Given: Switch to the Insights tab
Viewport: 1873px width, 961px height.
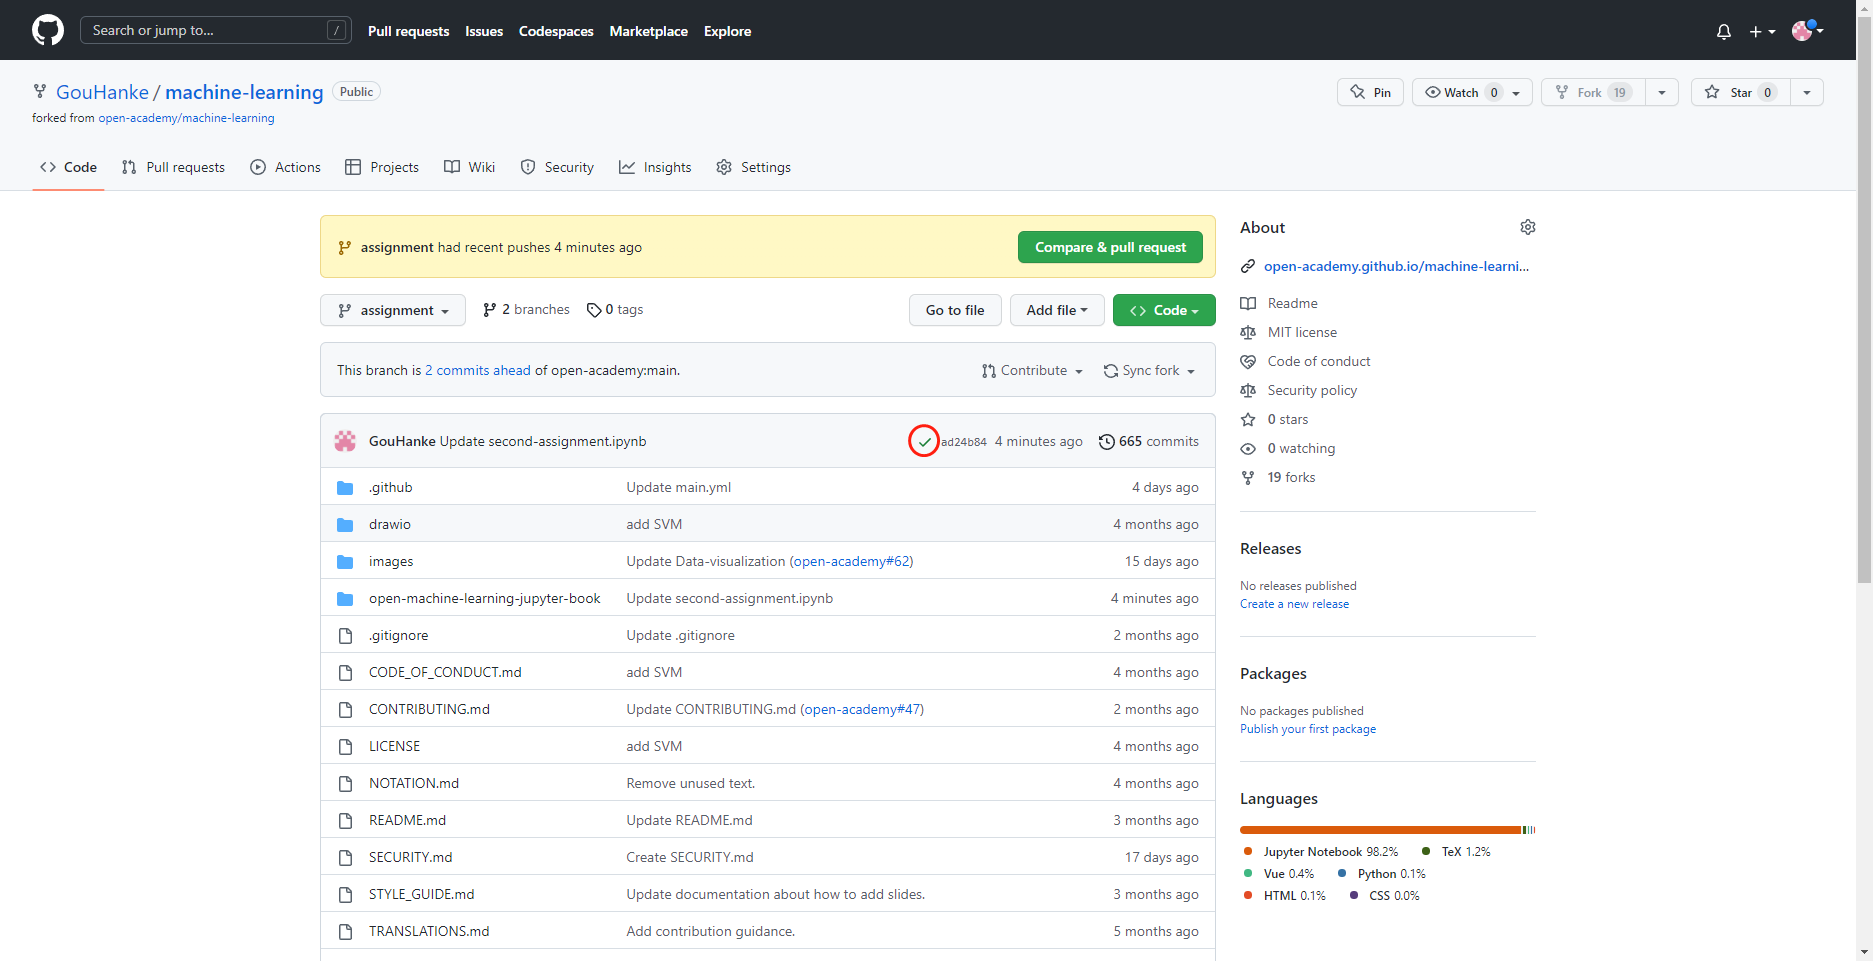Looking at the screenshot, I should pyautogui.click(x=655, y=167).
